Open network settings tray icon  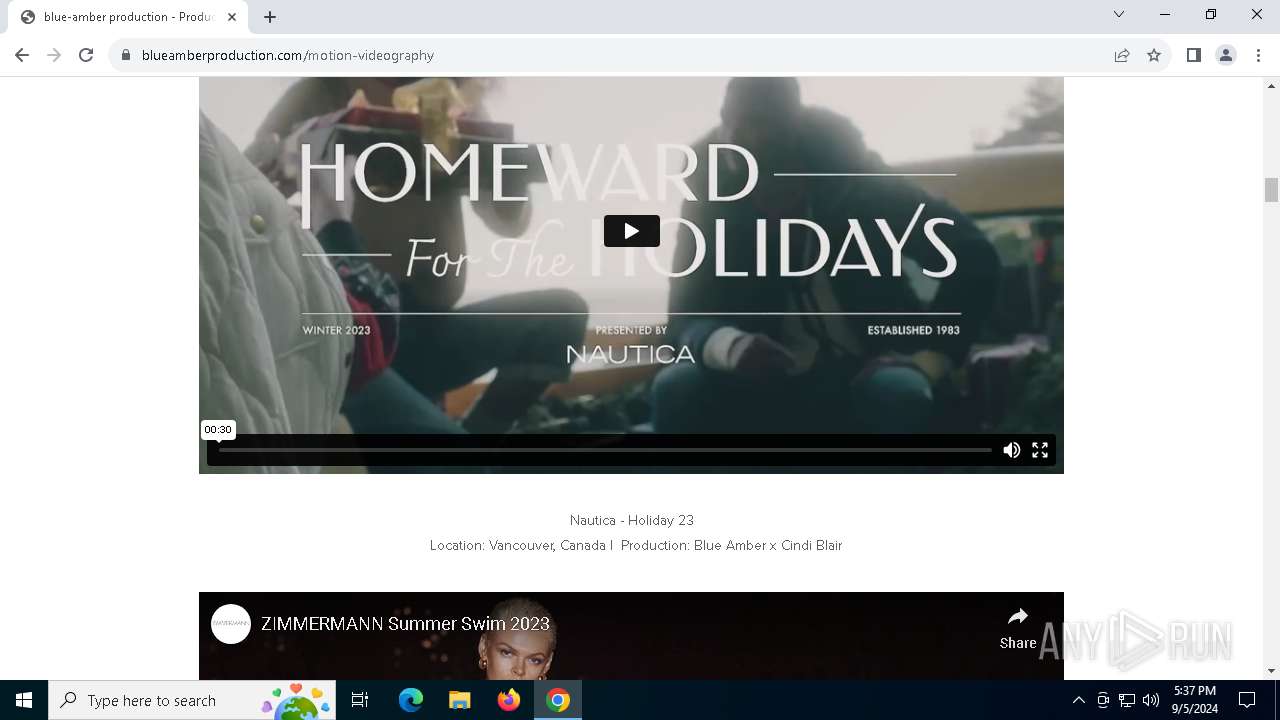(1127, 700)
